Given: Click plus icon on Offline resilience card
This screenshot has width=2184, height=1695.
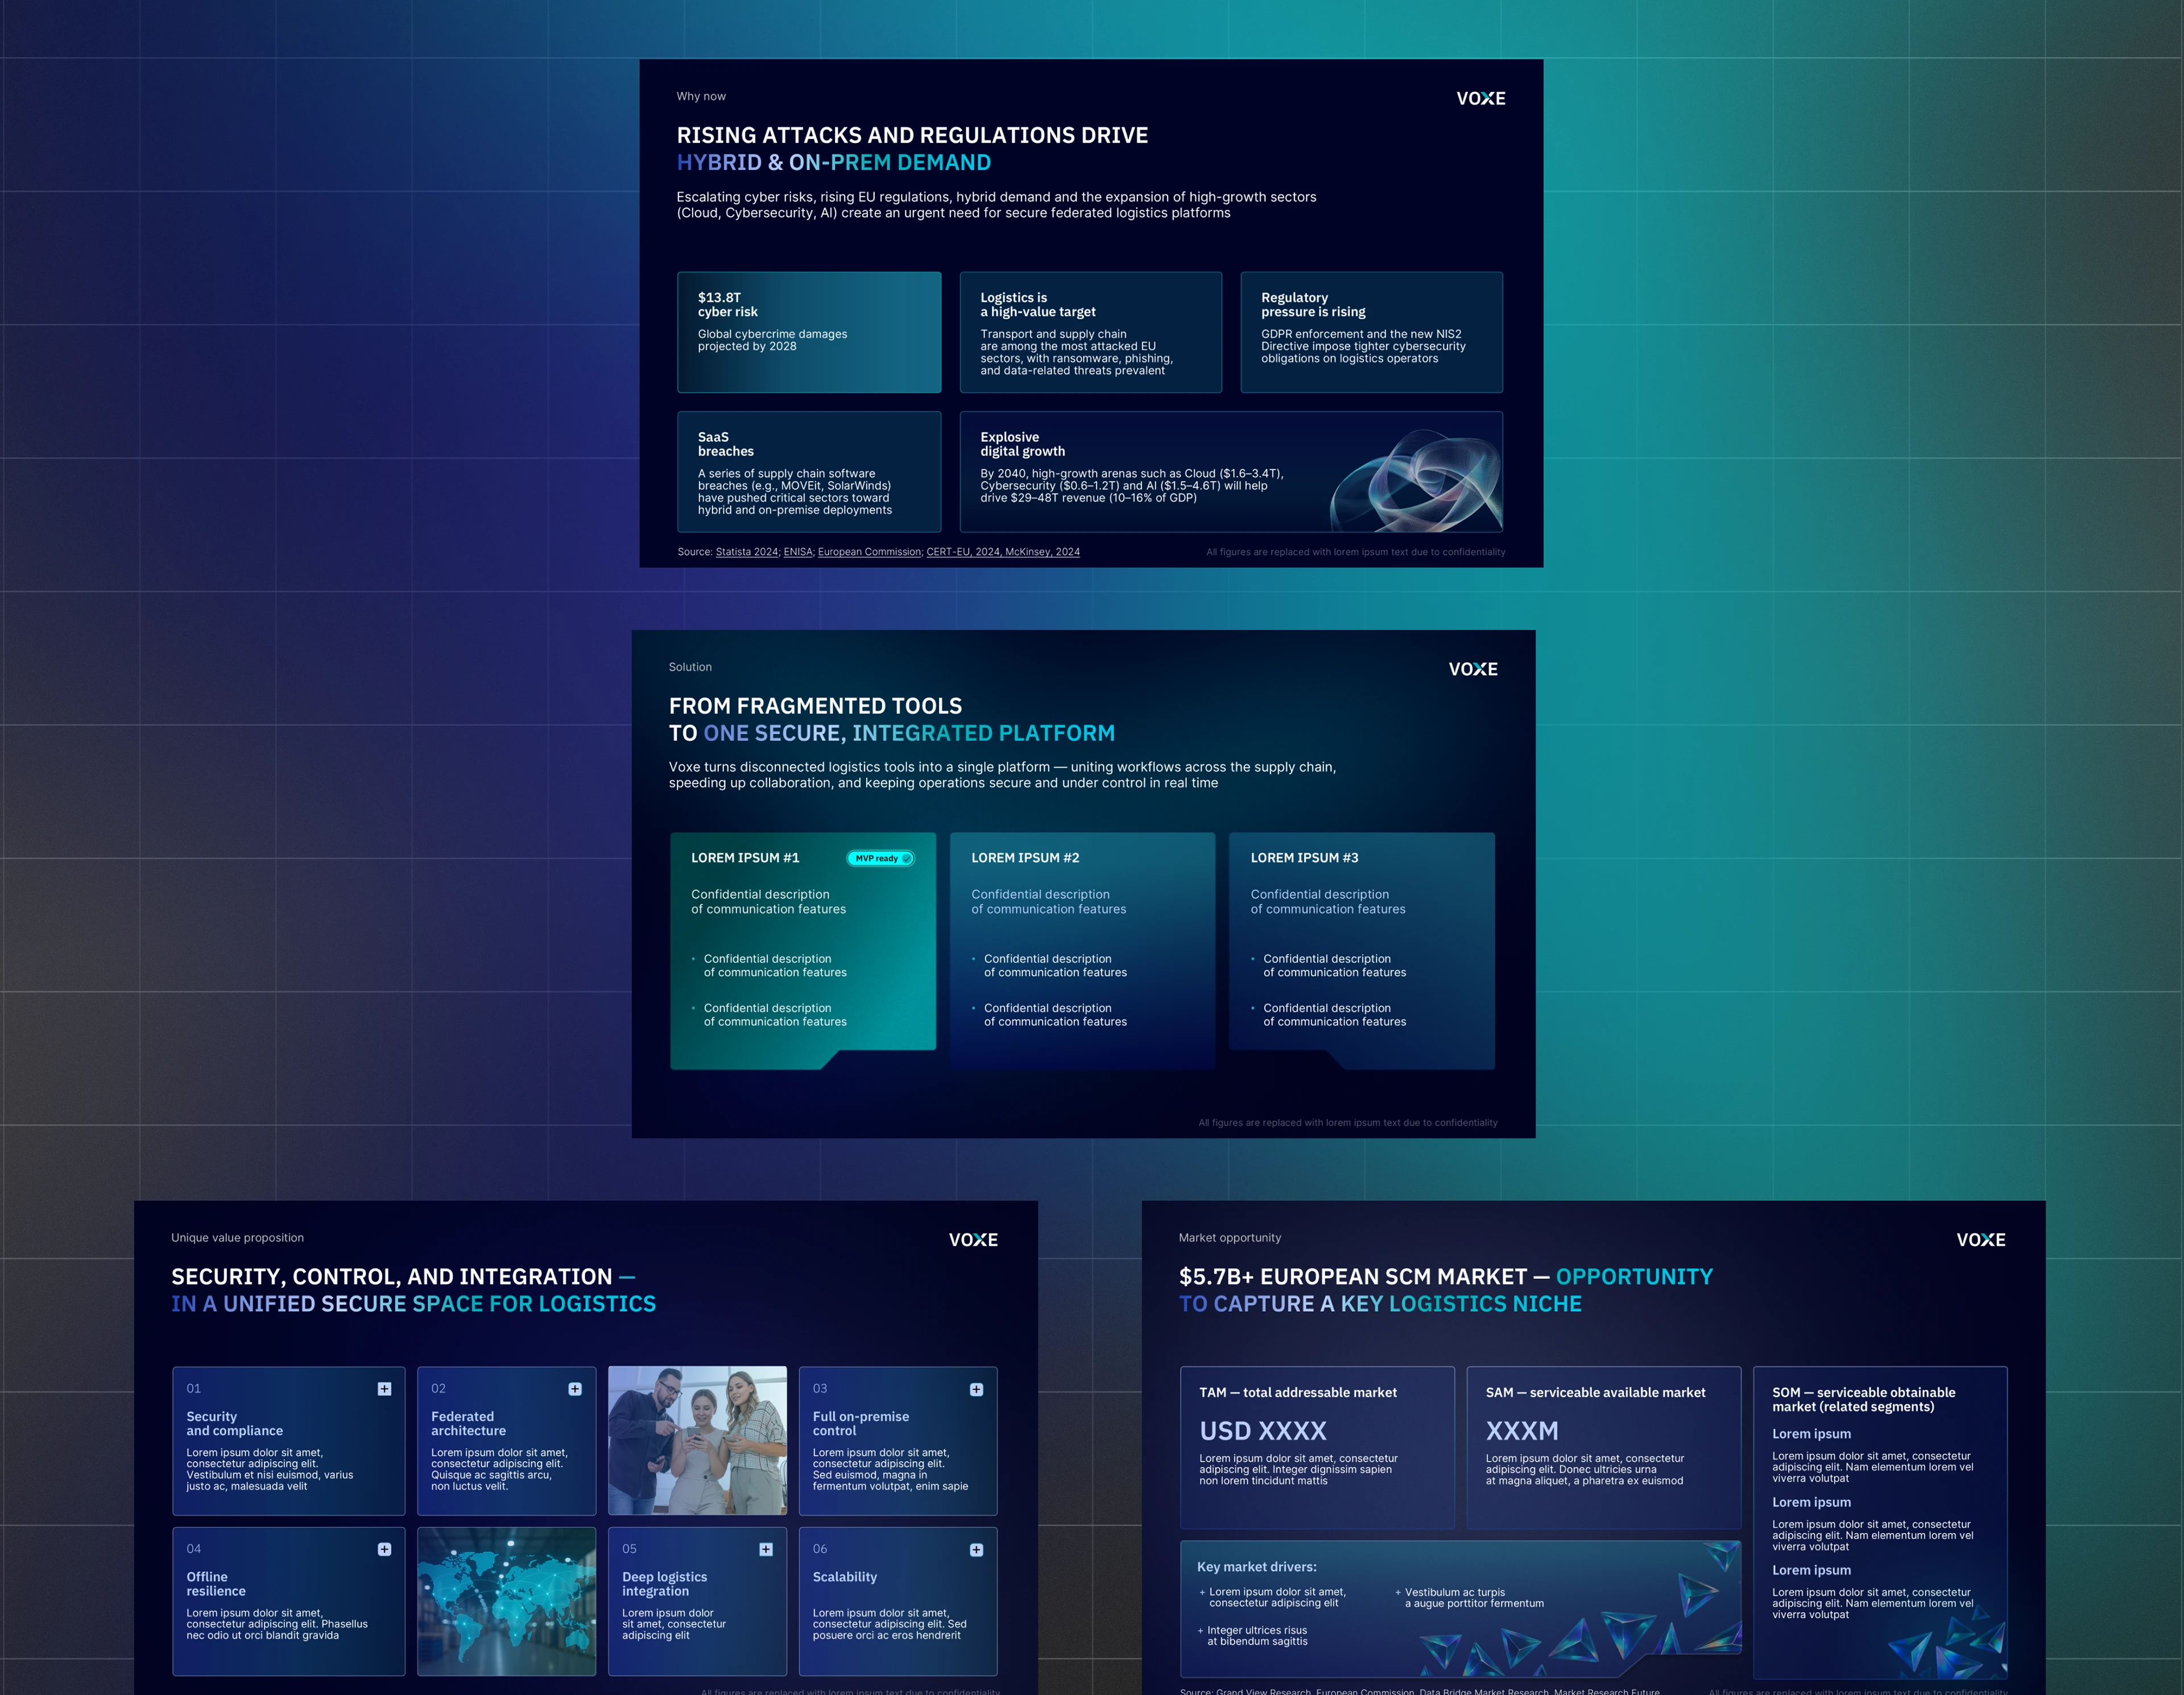Looking at the screenshot, I should (384, 1549).
